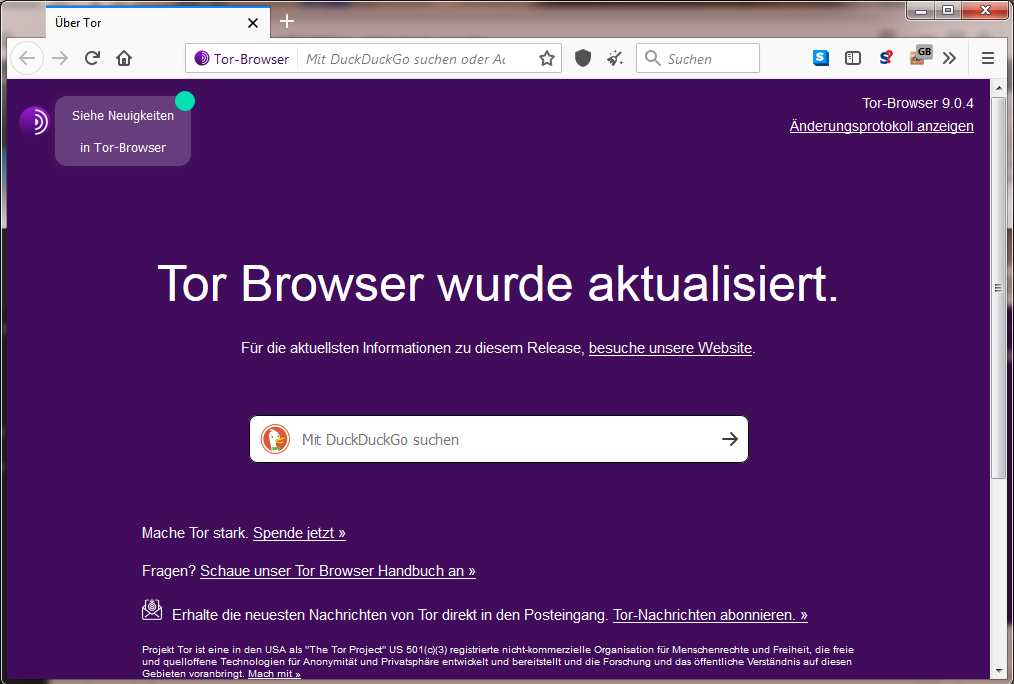Open Schaue unser Tor Browser Handbuch an link

click(x=338, y=571)
